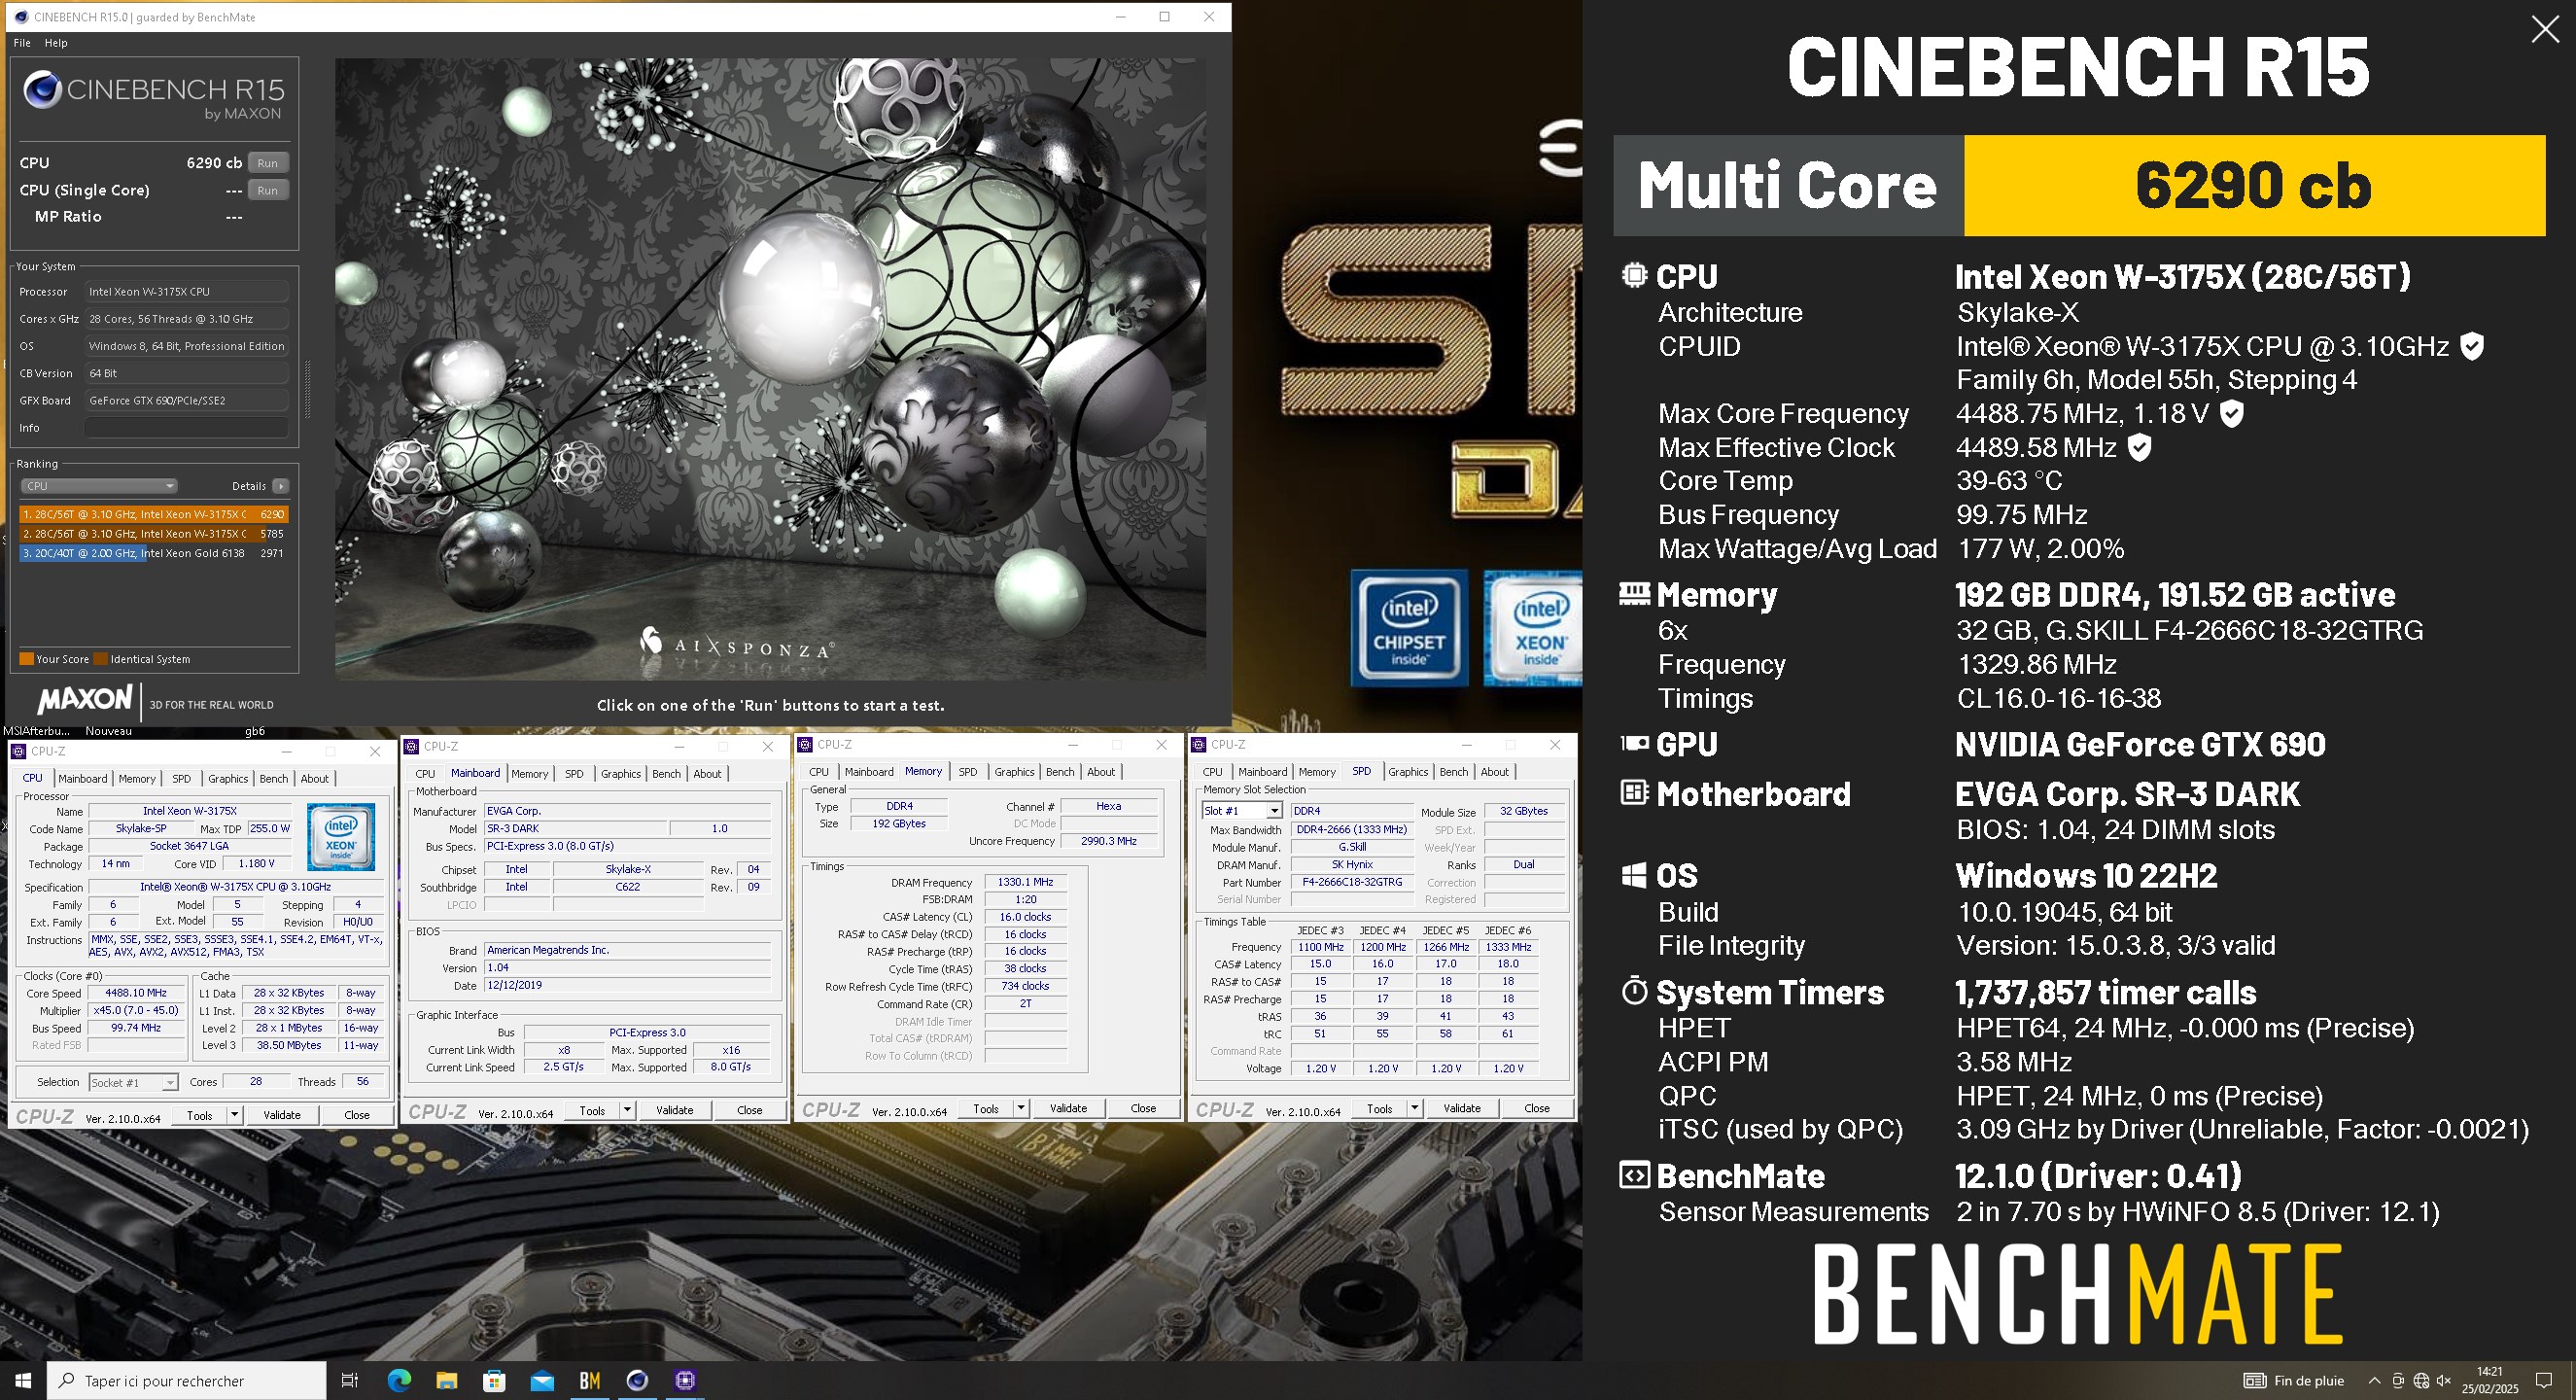Open File Explorer from taskbar
Viewport: 2576px width, 1400px height.
(447, 1381)
